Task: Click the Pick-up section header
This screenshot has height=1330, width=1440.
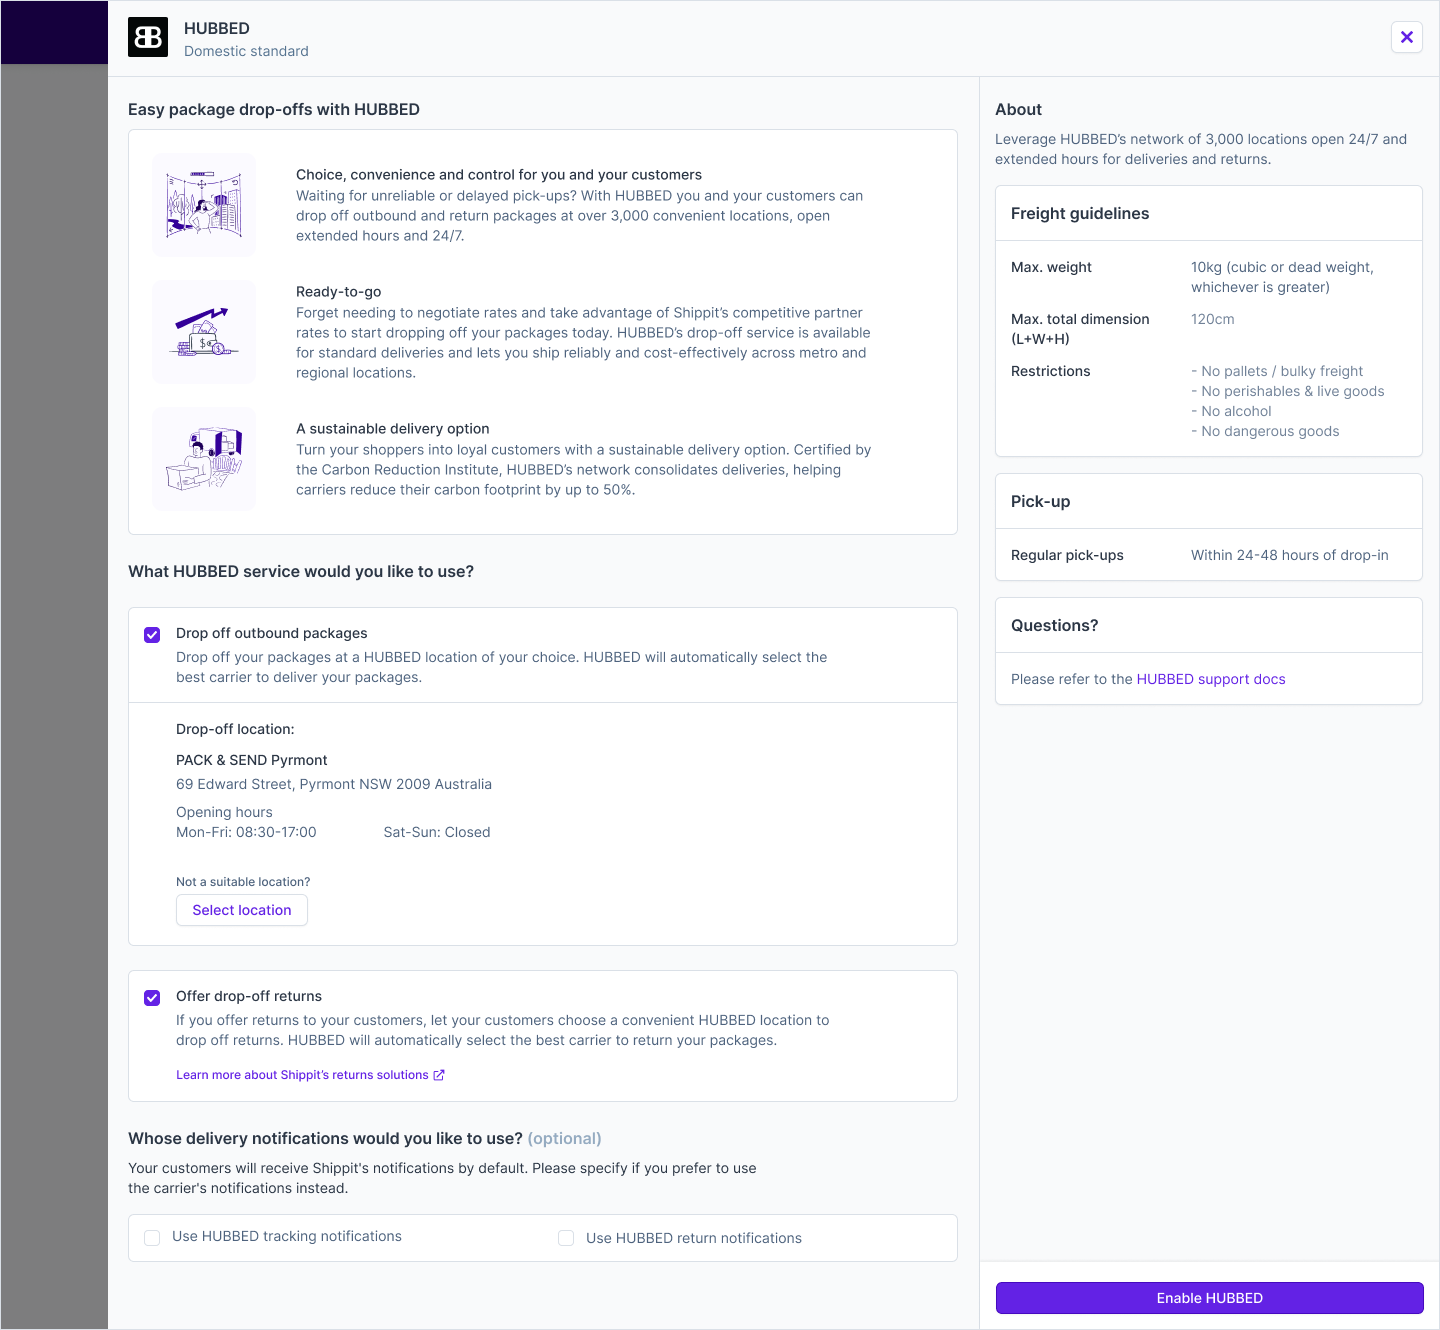Action: [x=1040, y=501]
